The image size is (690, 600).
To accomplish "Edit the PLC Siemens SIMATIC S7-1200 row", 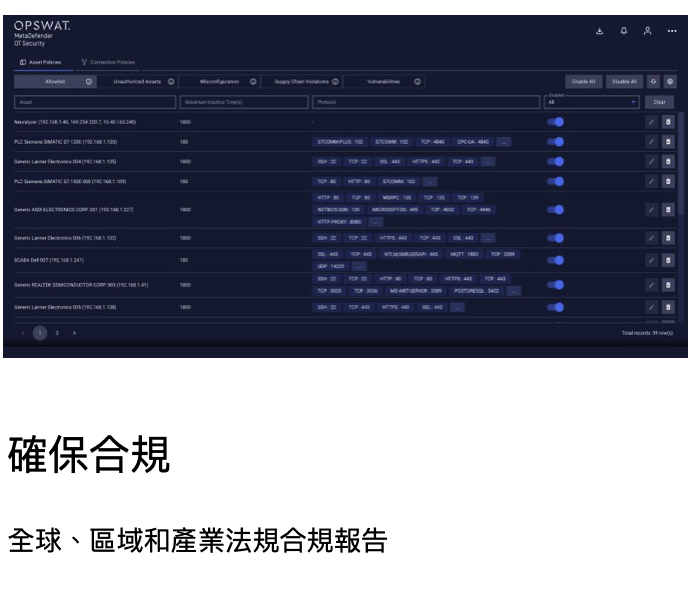I will [x=651, y=142].
